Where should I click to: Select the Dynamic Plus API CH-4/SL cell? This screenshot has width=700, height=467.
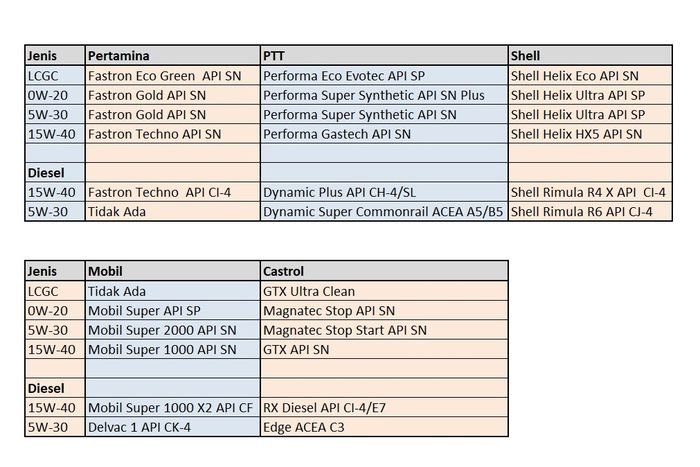pyautogui.click(x=382, y=192)
